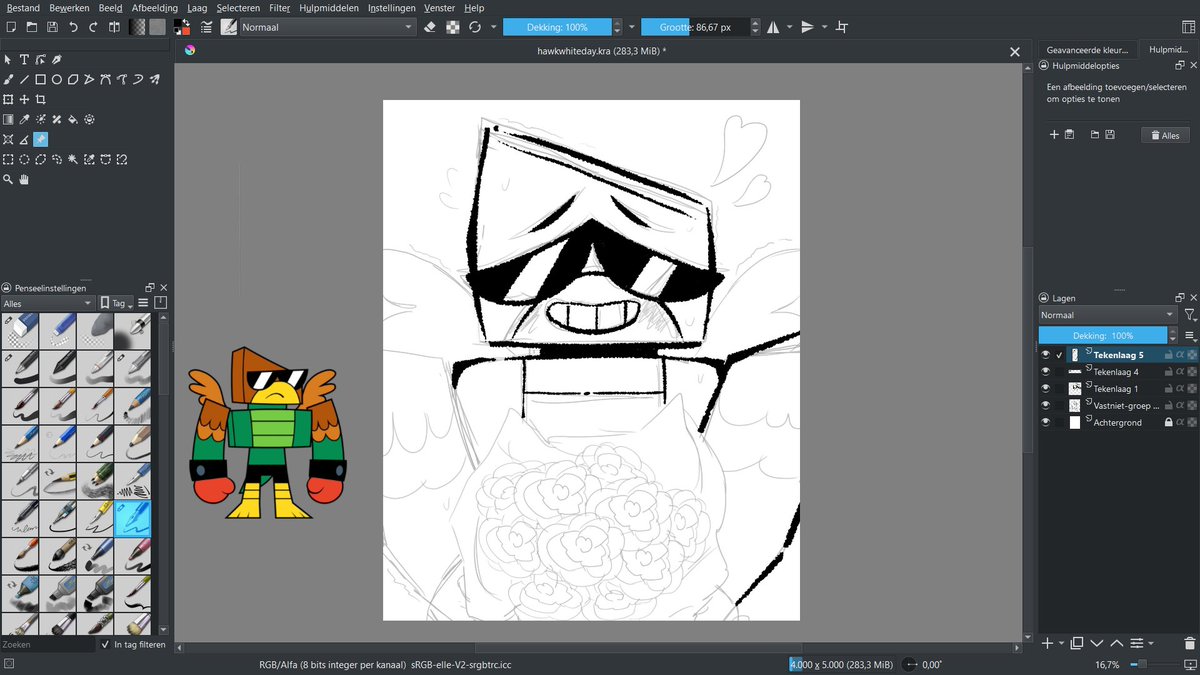1200x675 pixels.
Task: Toggle visibility of Tekenlaag 4
Action: pyautogui.click(x=1047, y=372)
